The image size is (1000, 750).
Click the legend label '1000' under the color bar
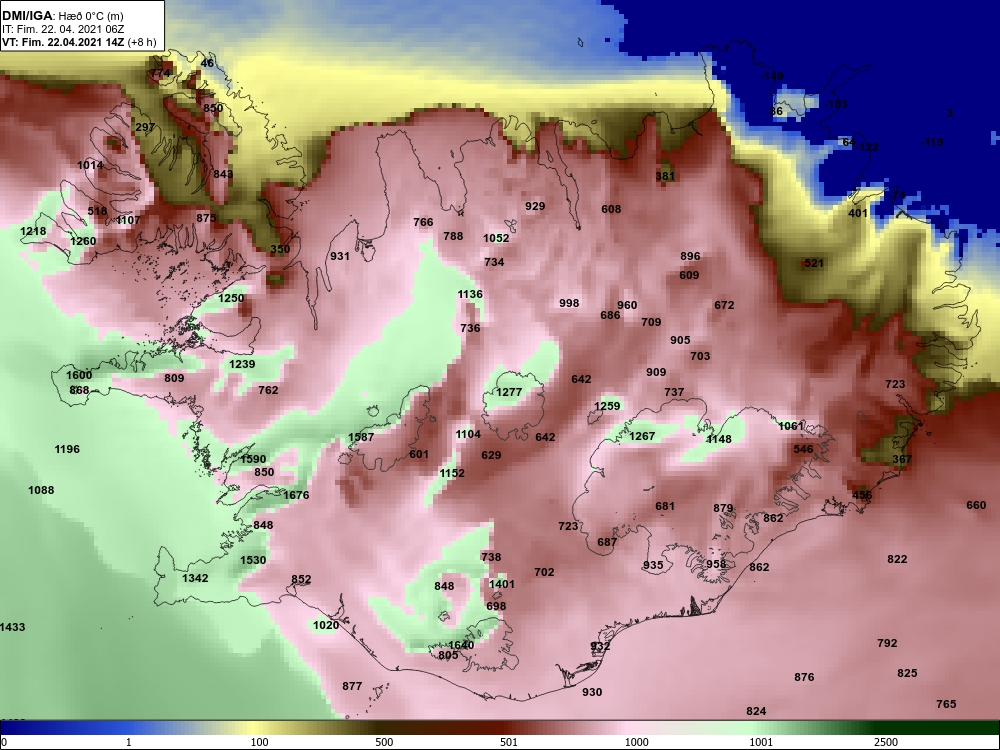tap(636, 742)
